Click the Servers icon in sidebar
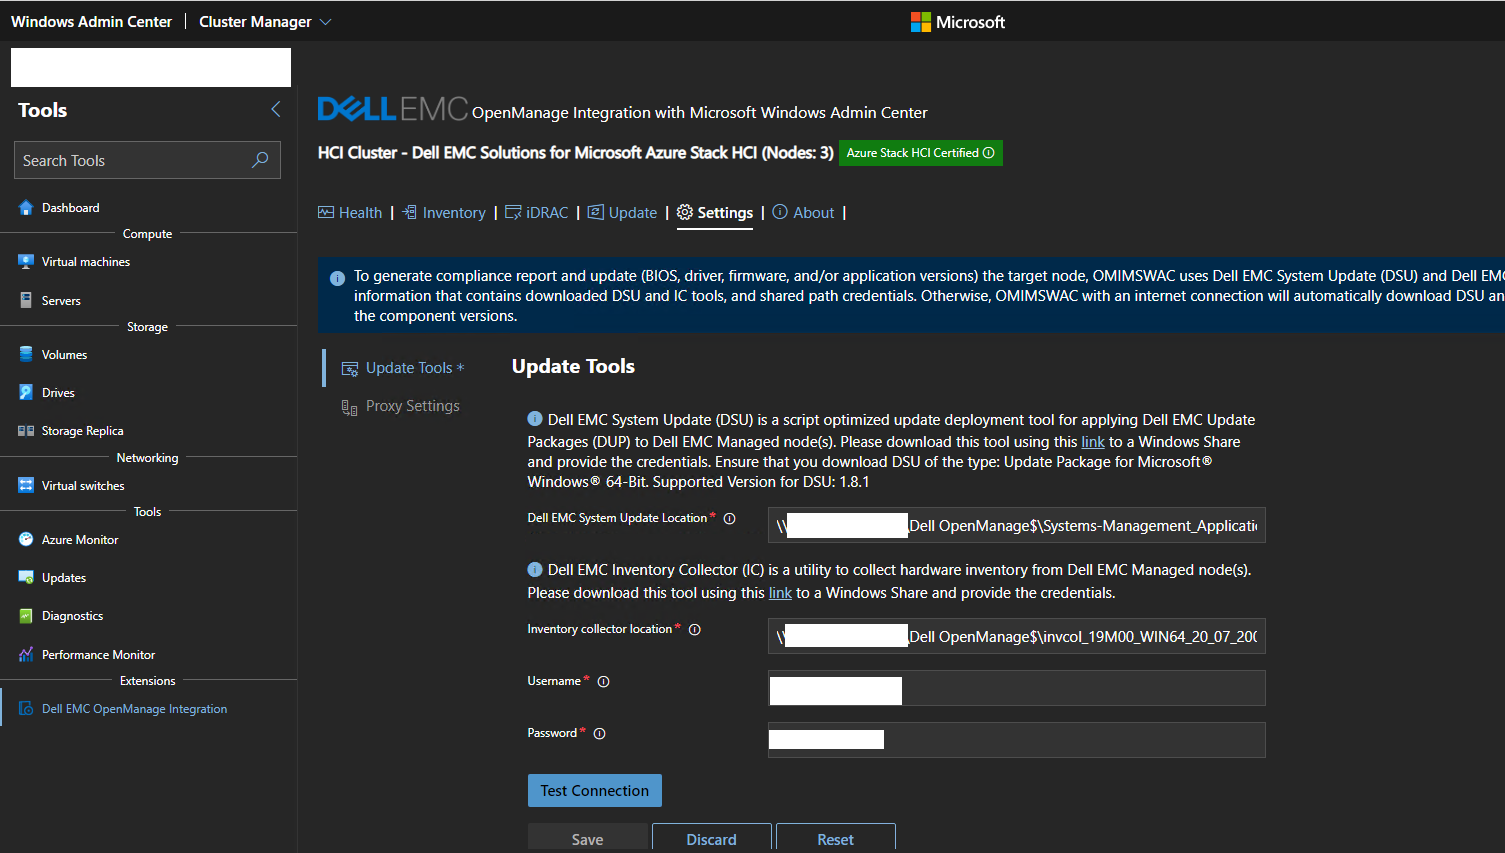 [x=26, y=300]
